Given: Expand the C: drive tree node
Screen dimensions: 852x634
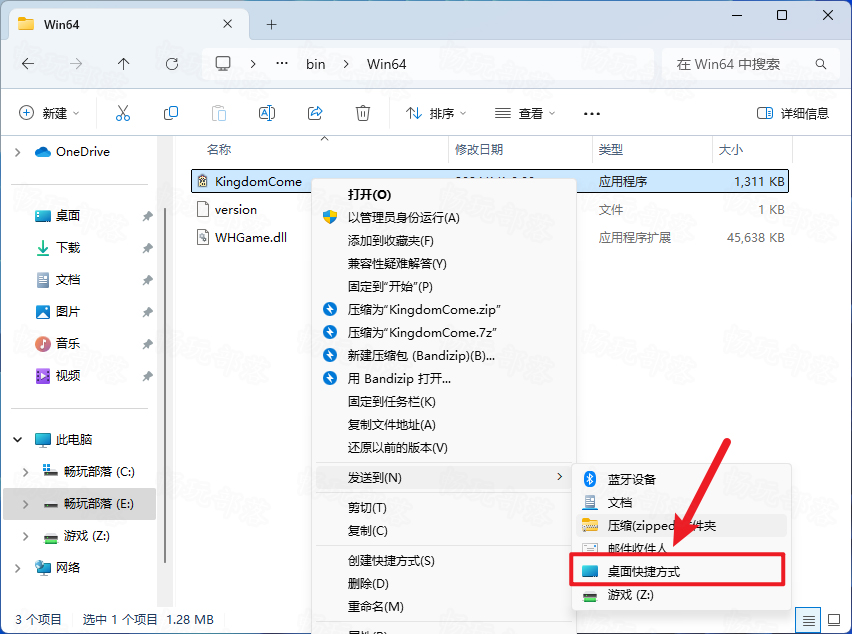Looking at the screenshot, I should [26, 472].
